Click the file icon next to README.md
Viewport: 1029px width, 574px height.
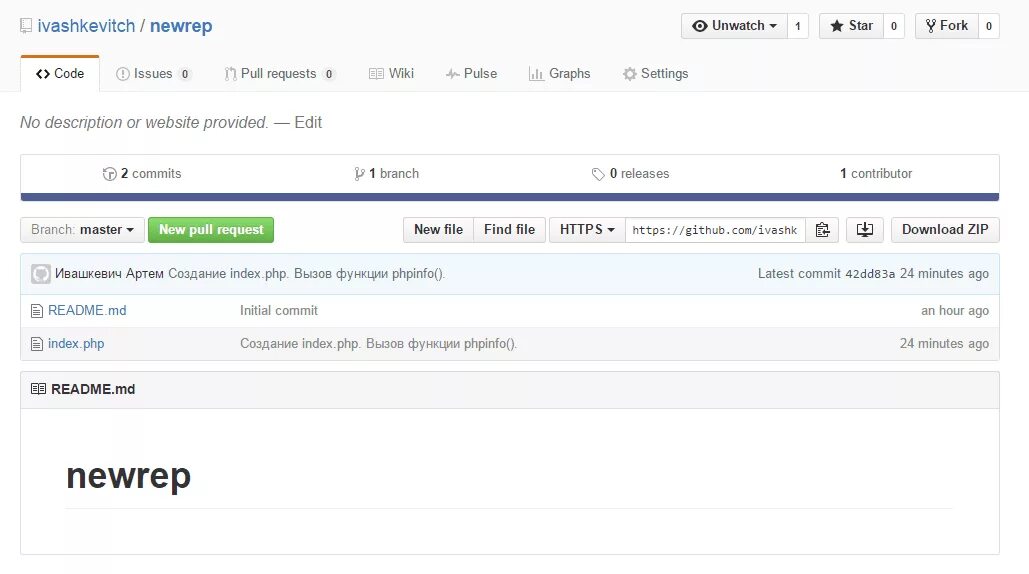[37, 311]
